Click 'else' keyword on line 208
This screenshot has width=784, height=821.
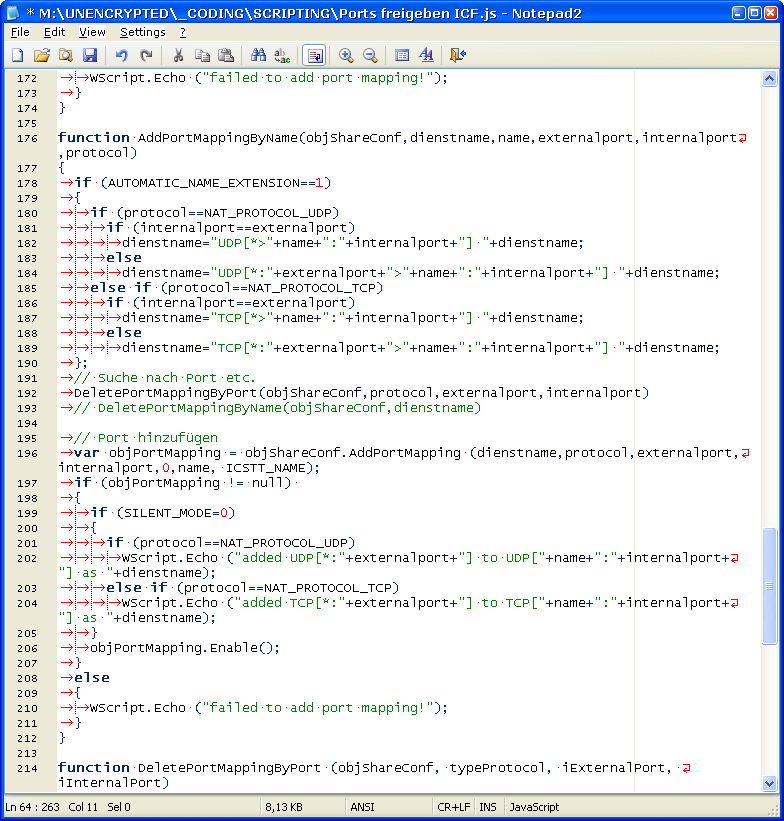coord(92,678)
